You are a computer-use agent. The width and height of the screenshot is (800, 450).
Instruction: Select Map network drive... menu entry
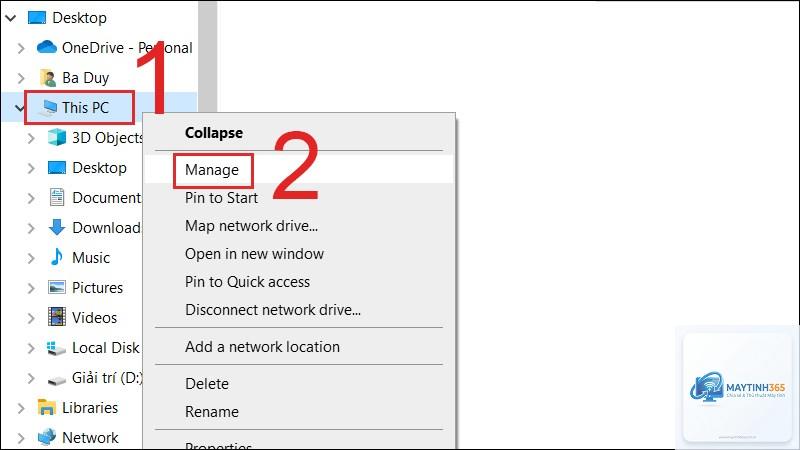252,226
